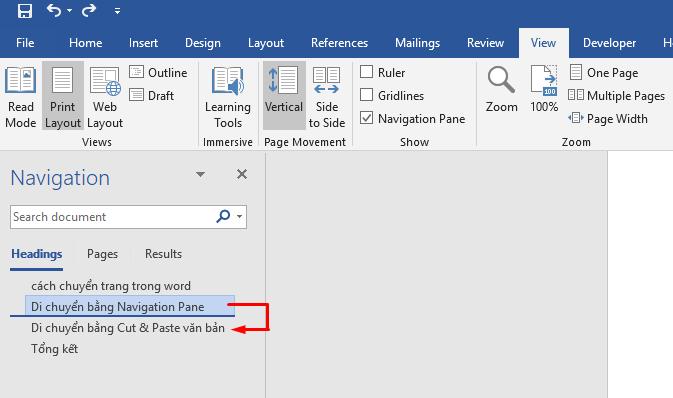Switch to the Home tab
673x398 pixels.
click(x=85, y=43)
